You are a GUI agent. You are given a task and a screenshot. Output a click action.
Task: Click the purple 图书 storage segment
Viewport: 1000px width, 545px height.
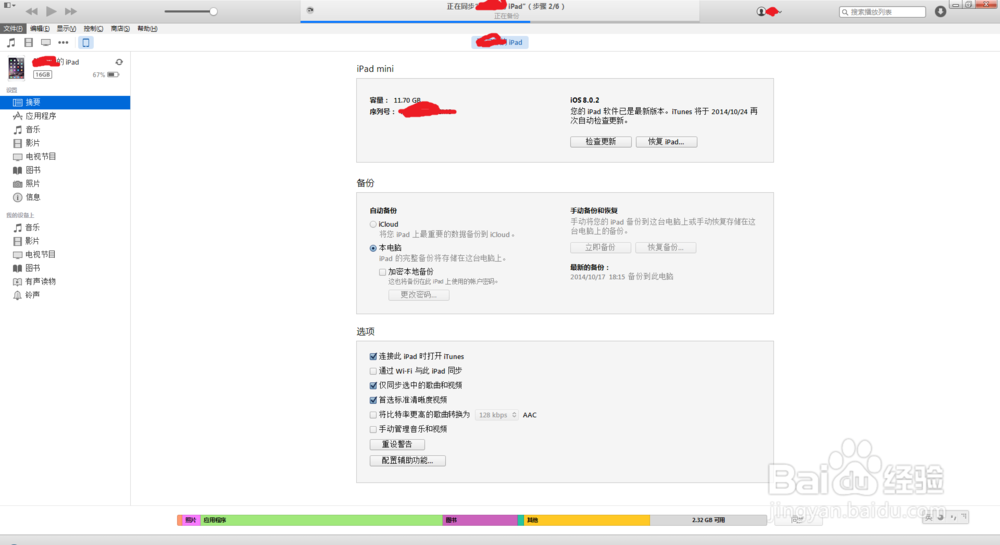pyautogui.click(x=480, y=520)
